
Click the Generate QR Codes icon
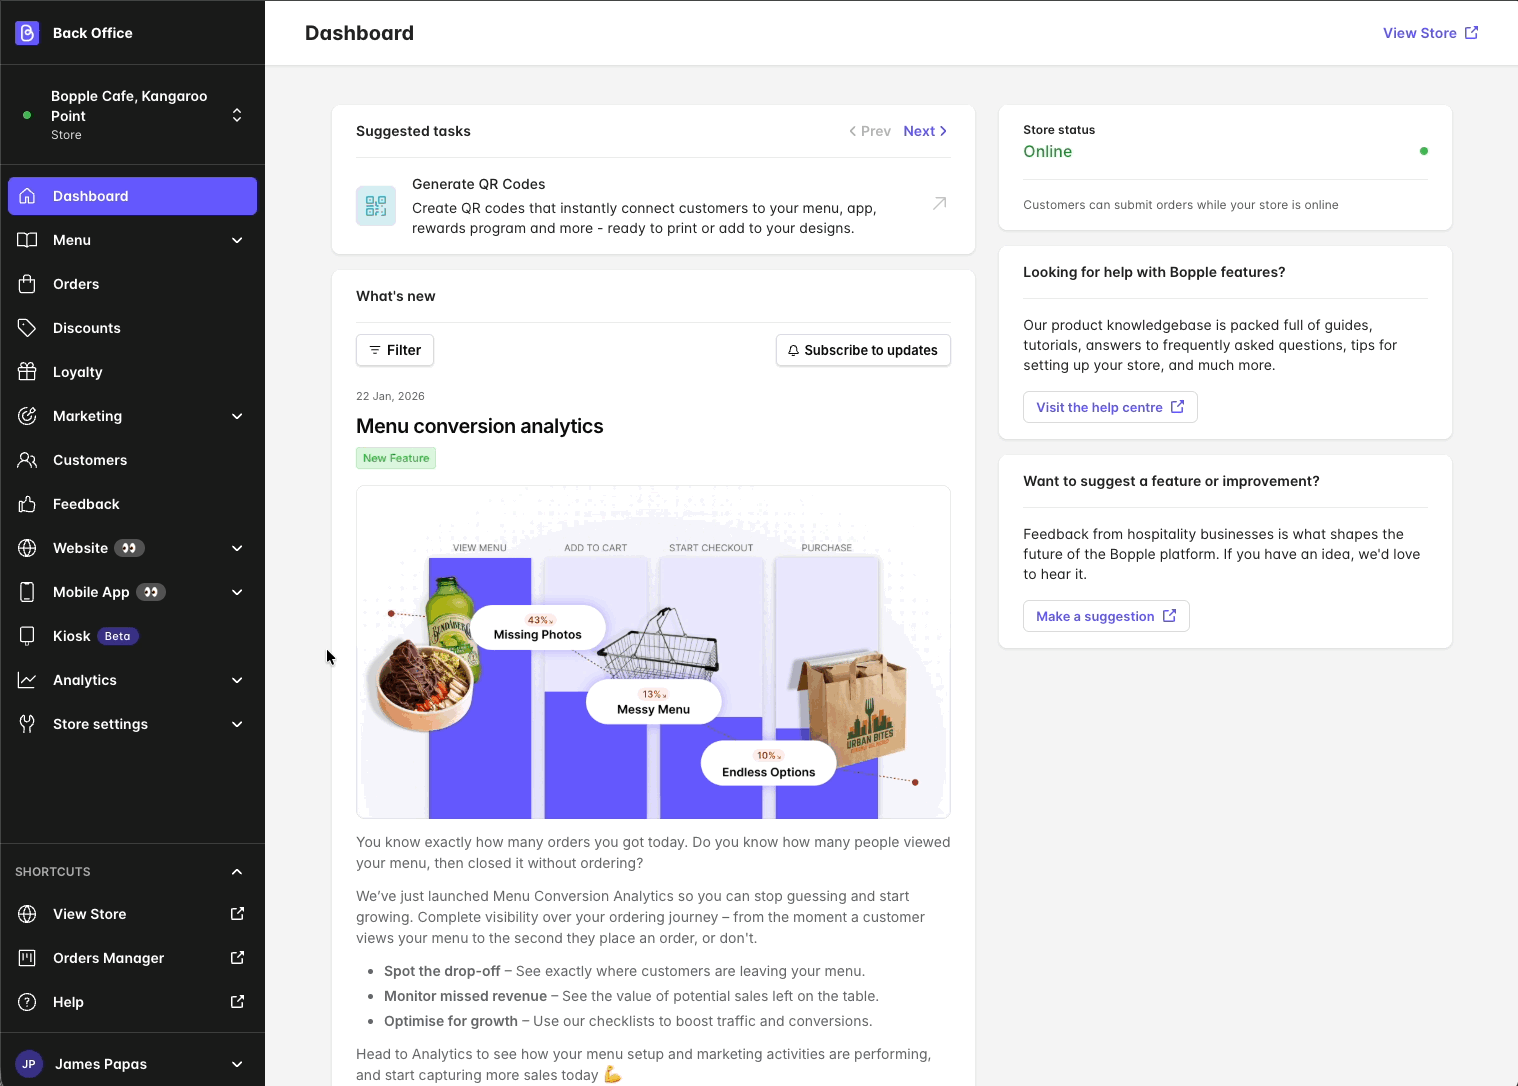coord(376,206)
